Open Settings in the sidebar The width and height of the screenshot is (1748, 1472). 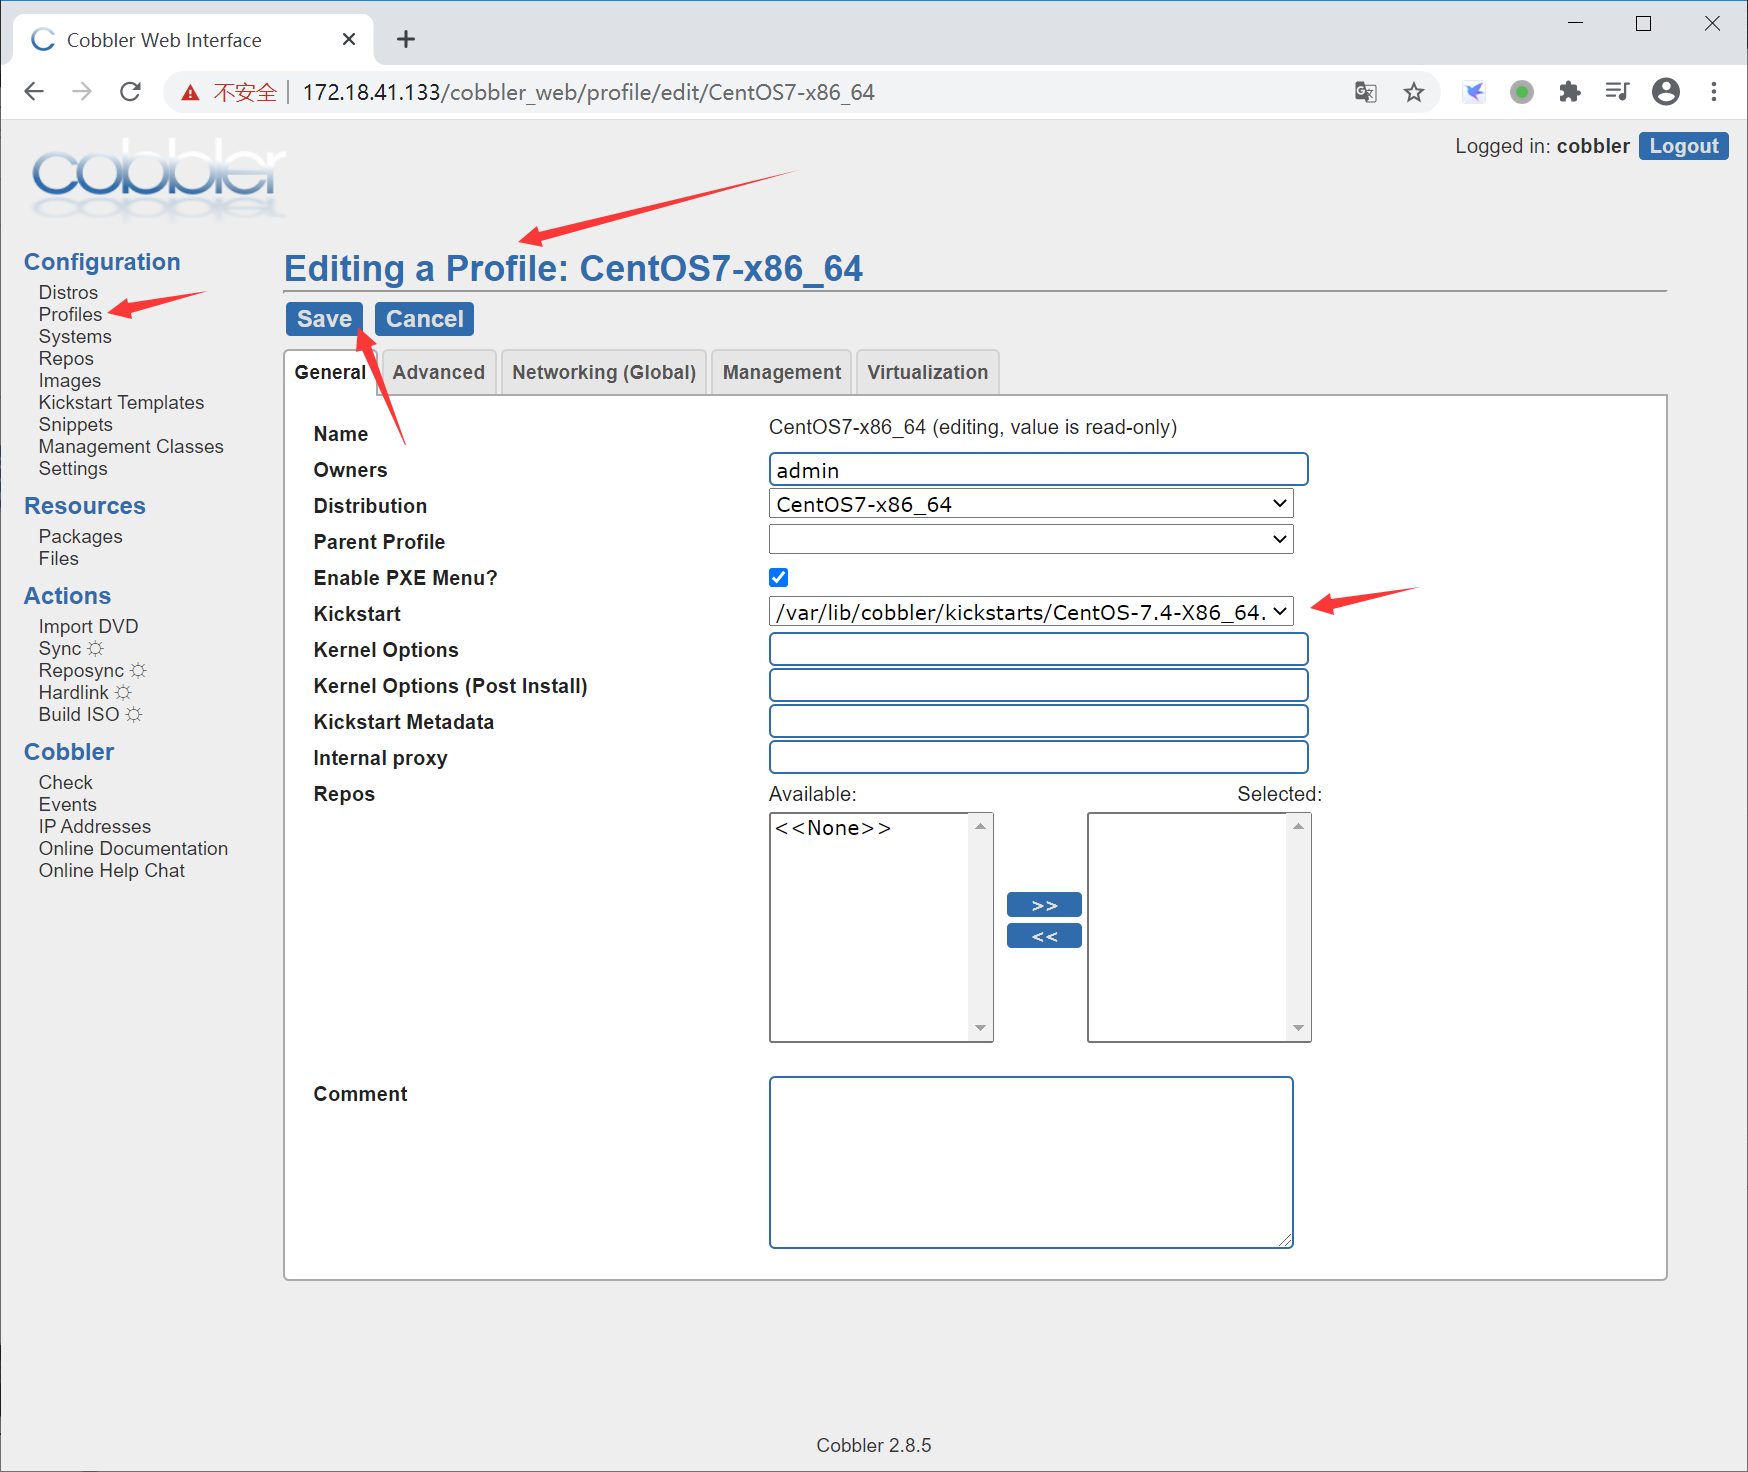(x=73, y=468)
